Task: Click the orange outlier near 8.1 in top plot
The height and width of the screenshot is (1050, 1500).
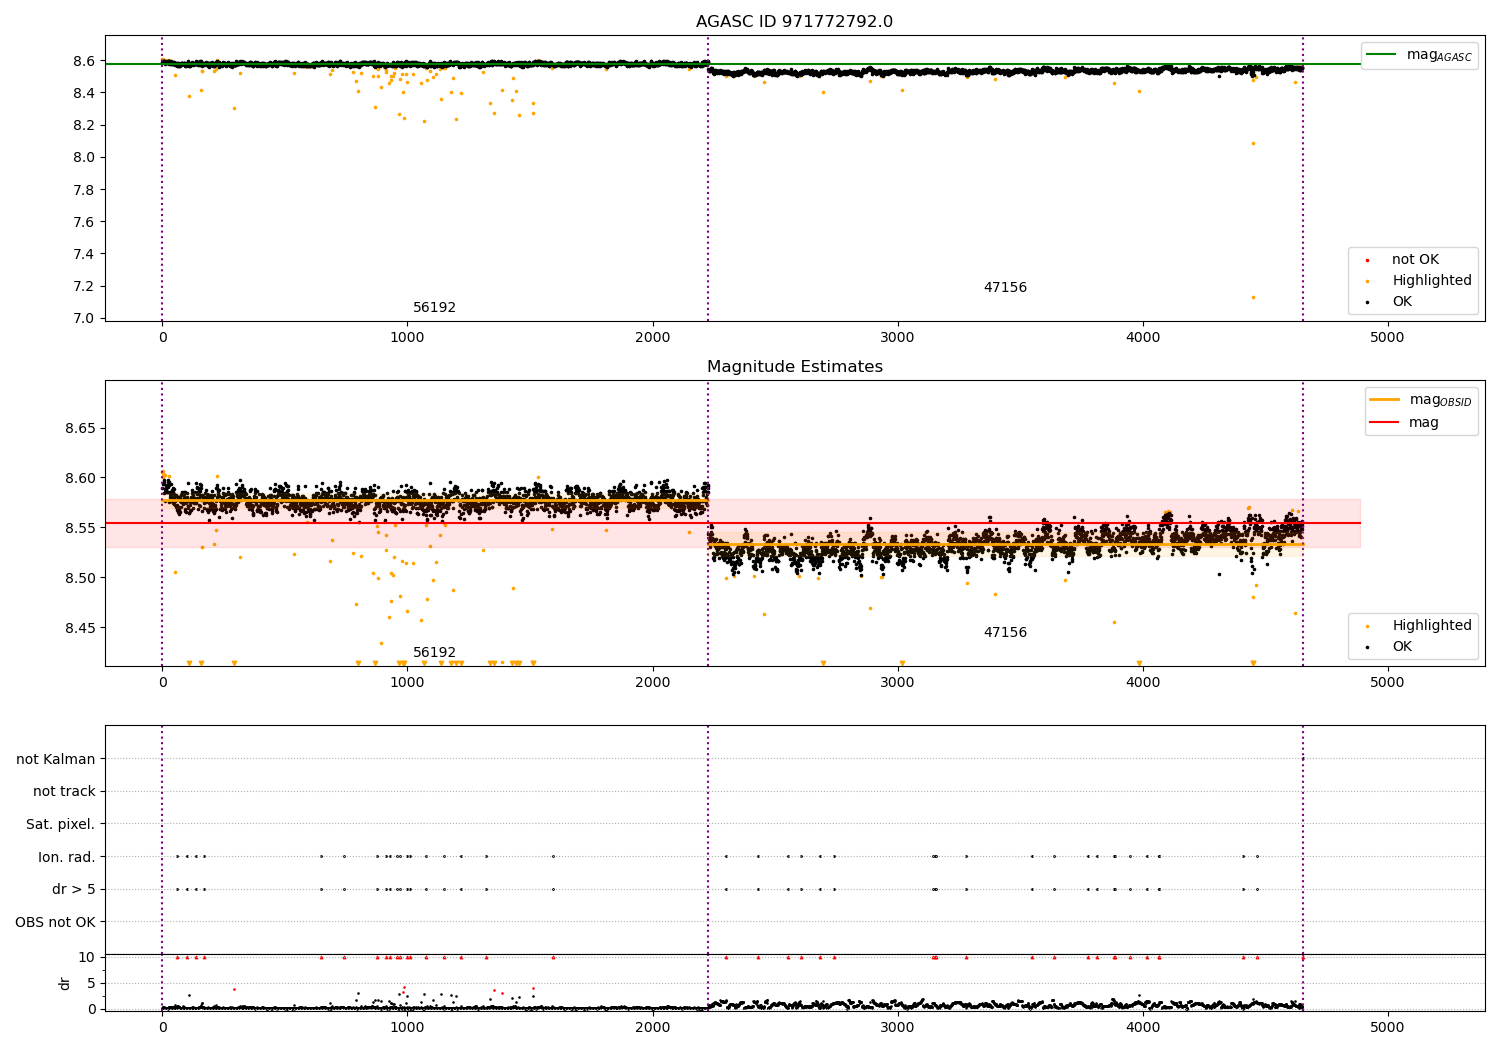Action: [1253, 143]
